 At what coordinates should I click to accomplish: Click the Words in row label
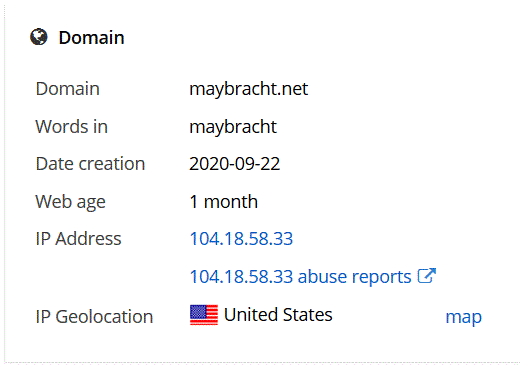[x=71, y=127]
